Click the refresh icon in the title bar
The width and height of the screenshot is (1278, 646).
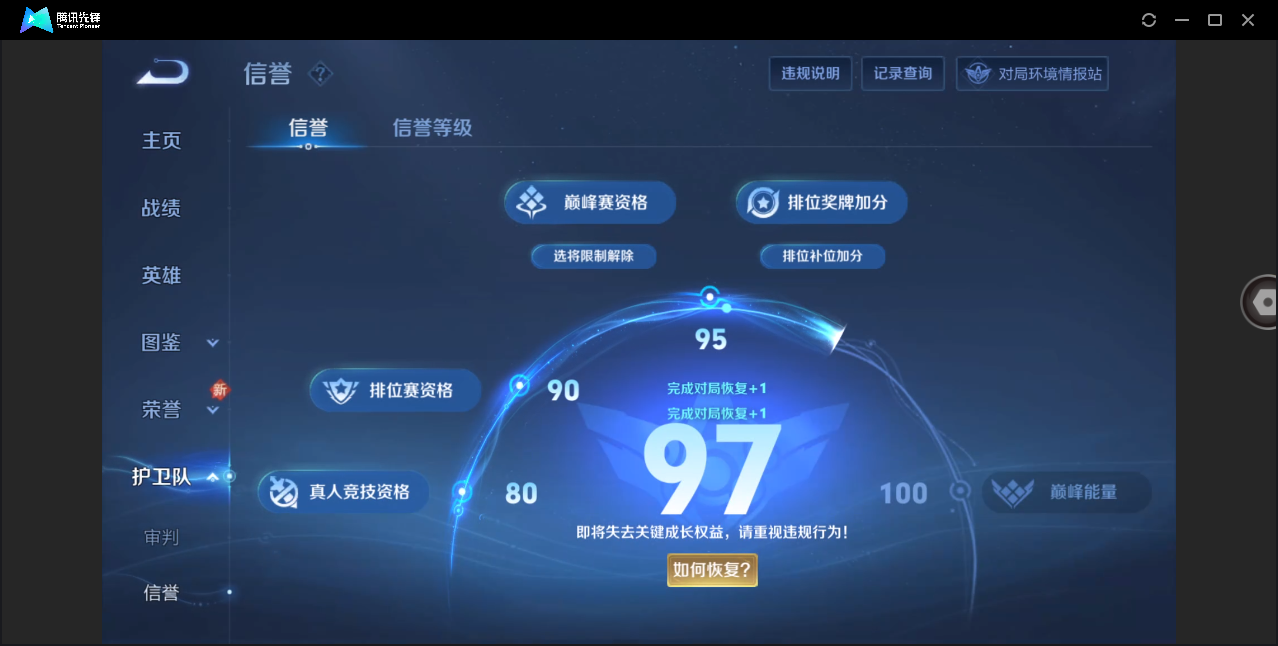[x=1149, y=20]
